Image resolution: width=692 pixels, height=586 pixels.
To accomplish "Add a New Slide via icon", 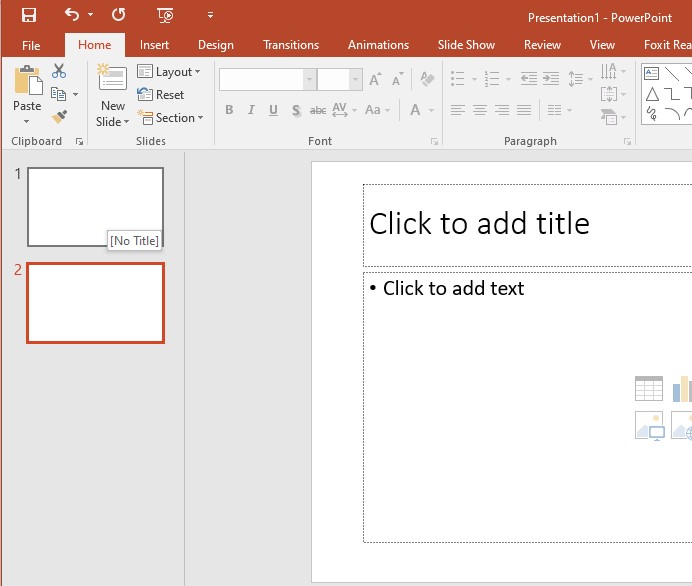I will coord(112,77).
